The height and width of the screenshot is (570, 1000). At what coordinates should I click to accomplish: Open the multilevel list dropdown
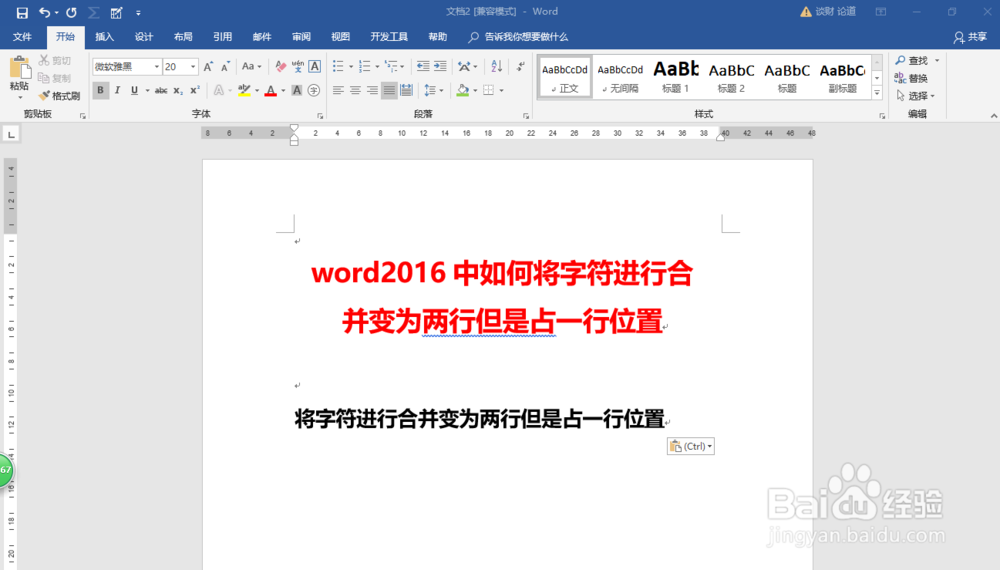click(x=395, y=66)
